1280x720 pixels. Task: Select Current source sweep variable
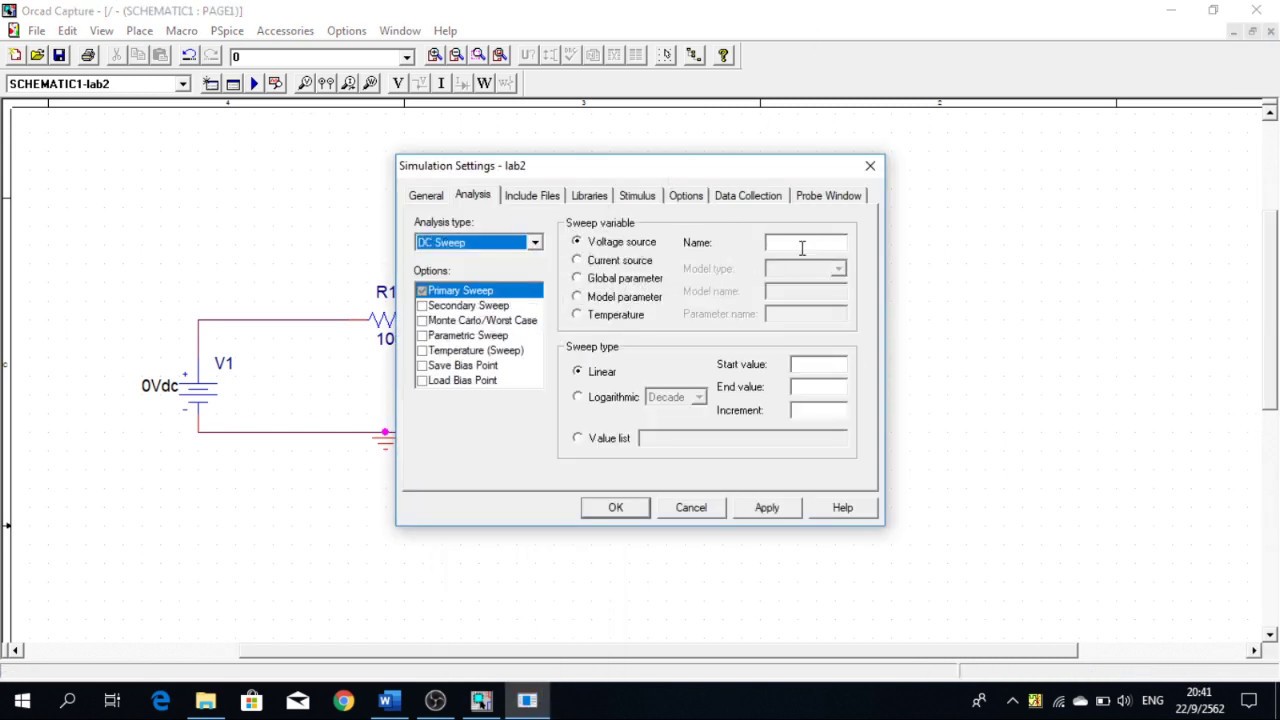point(577,260)
